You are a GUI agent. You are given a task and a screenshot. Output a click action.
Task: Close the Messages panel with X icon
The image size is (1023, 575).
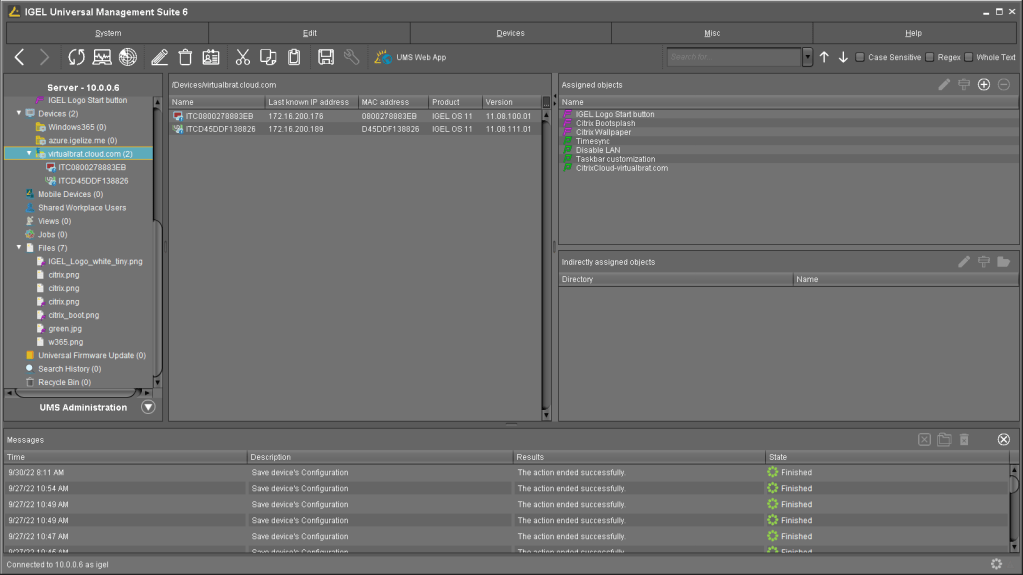(x=1003, y=440)
